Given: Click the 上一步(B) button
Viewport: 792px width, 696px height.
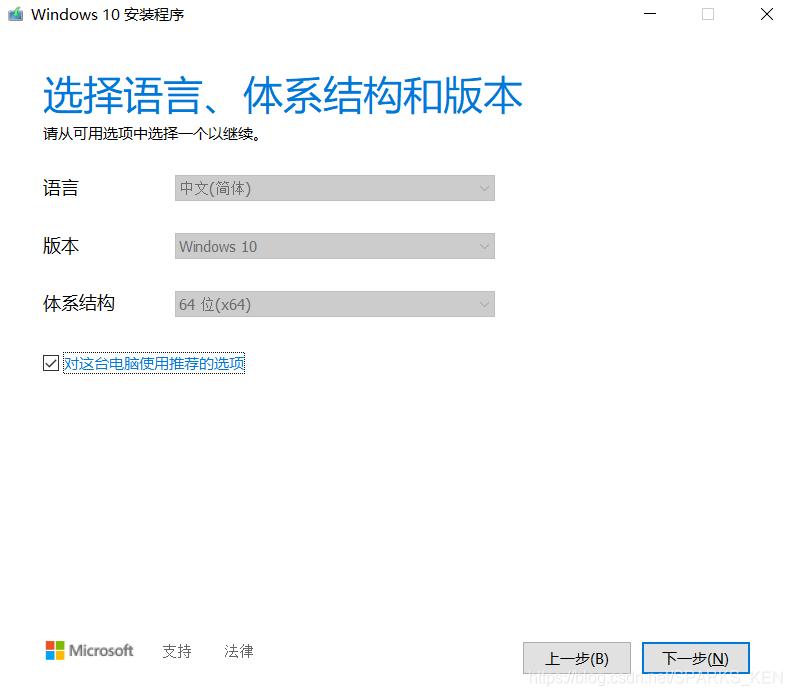Looking at the screenshot, I should click(576, 658).
